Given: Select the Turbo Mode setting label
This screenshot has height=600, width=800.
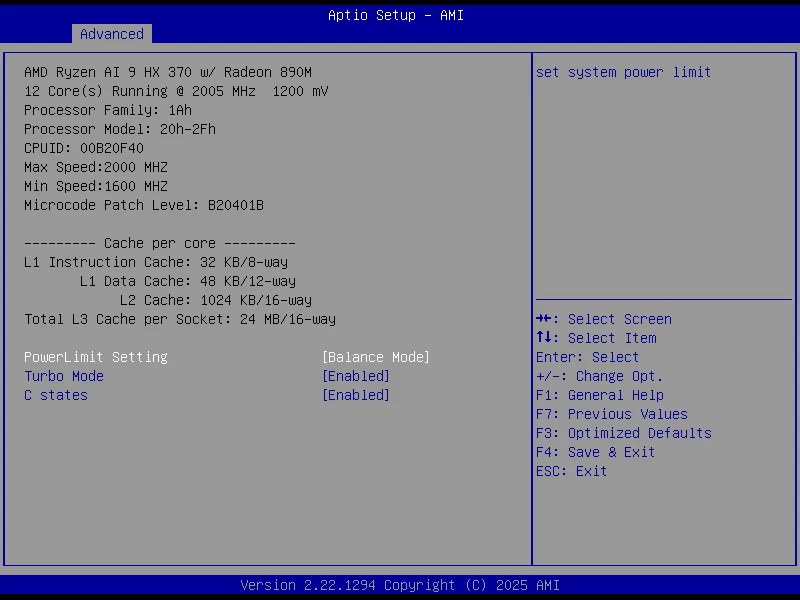Looking at the screenshot, I should click(x=64, y=376).
